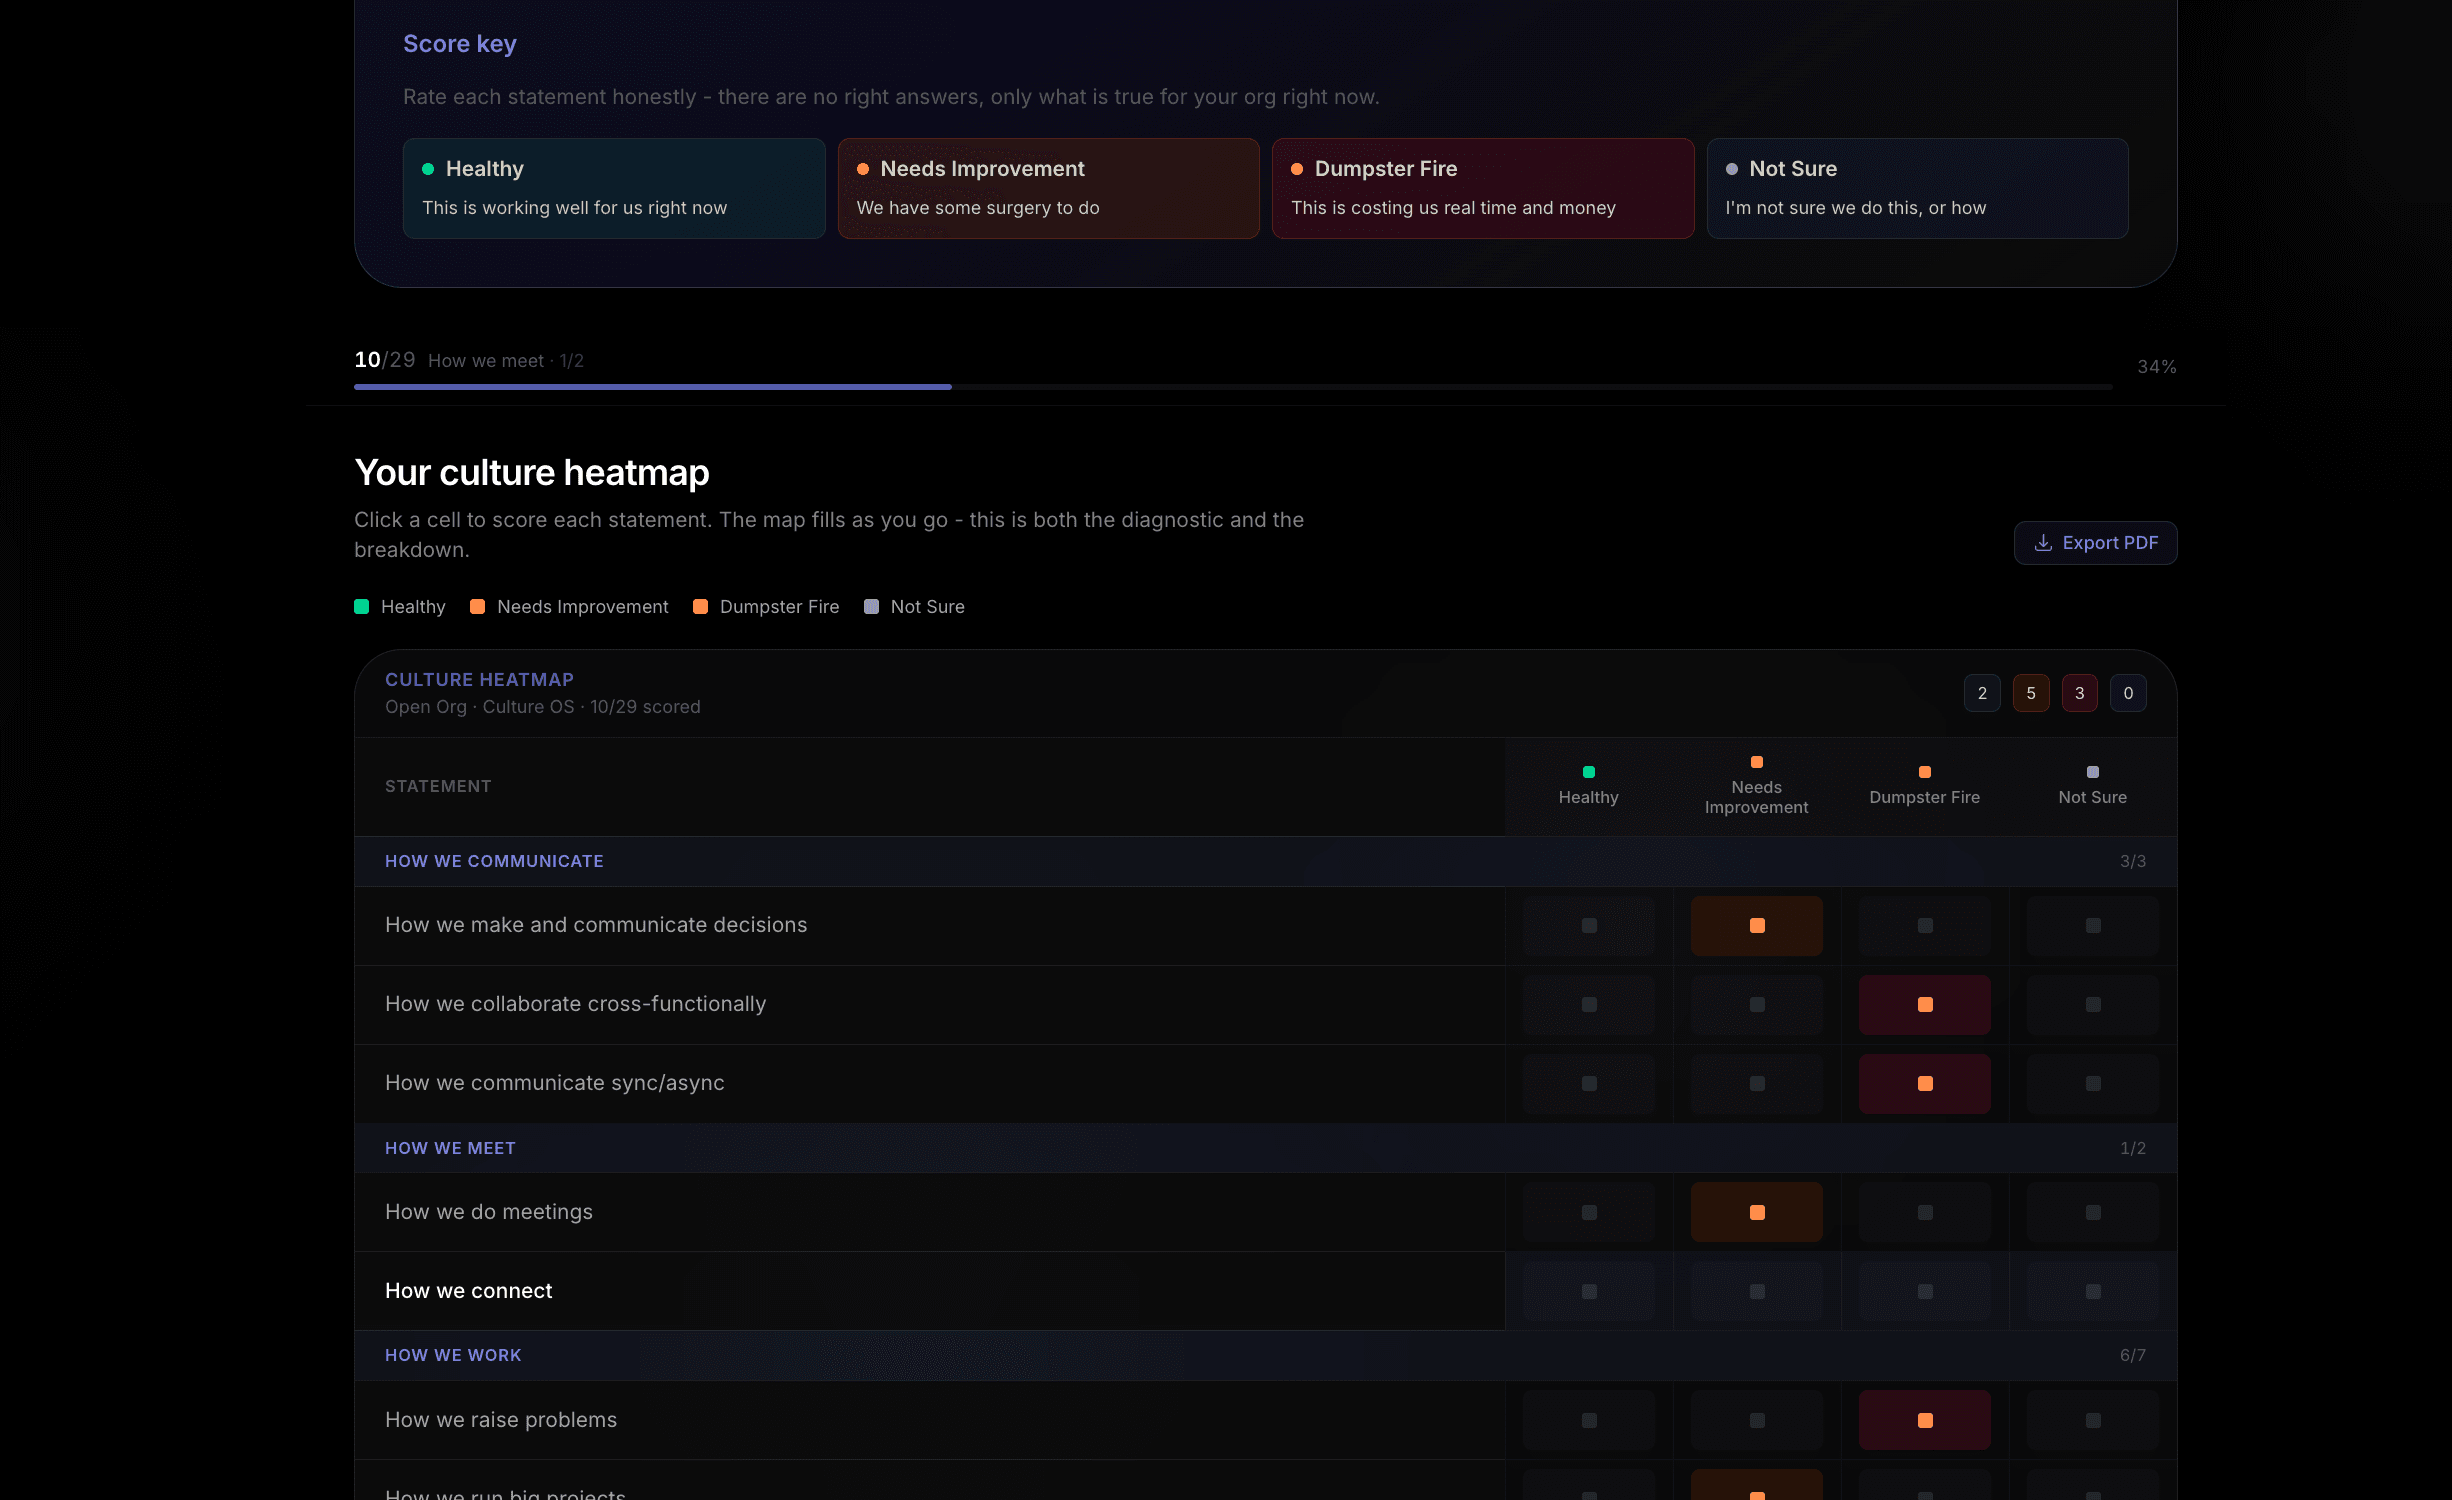This screenshot has width=2452, height=1500.
Task: Mark 'collaborate cross-functionally' as Needs Improvement
Action: tap(1757, 1005)
